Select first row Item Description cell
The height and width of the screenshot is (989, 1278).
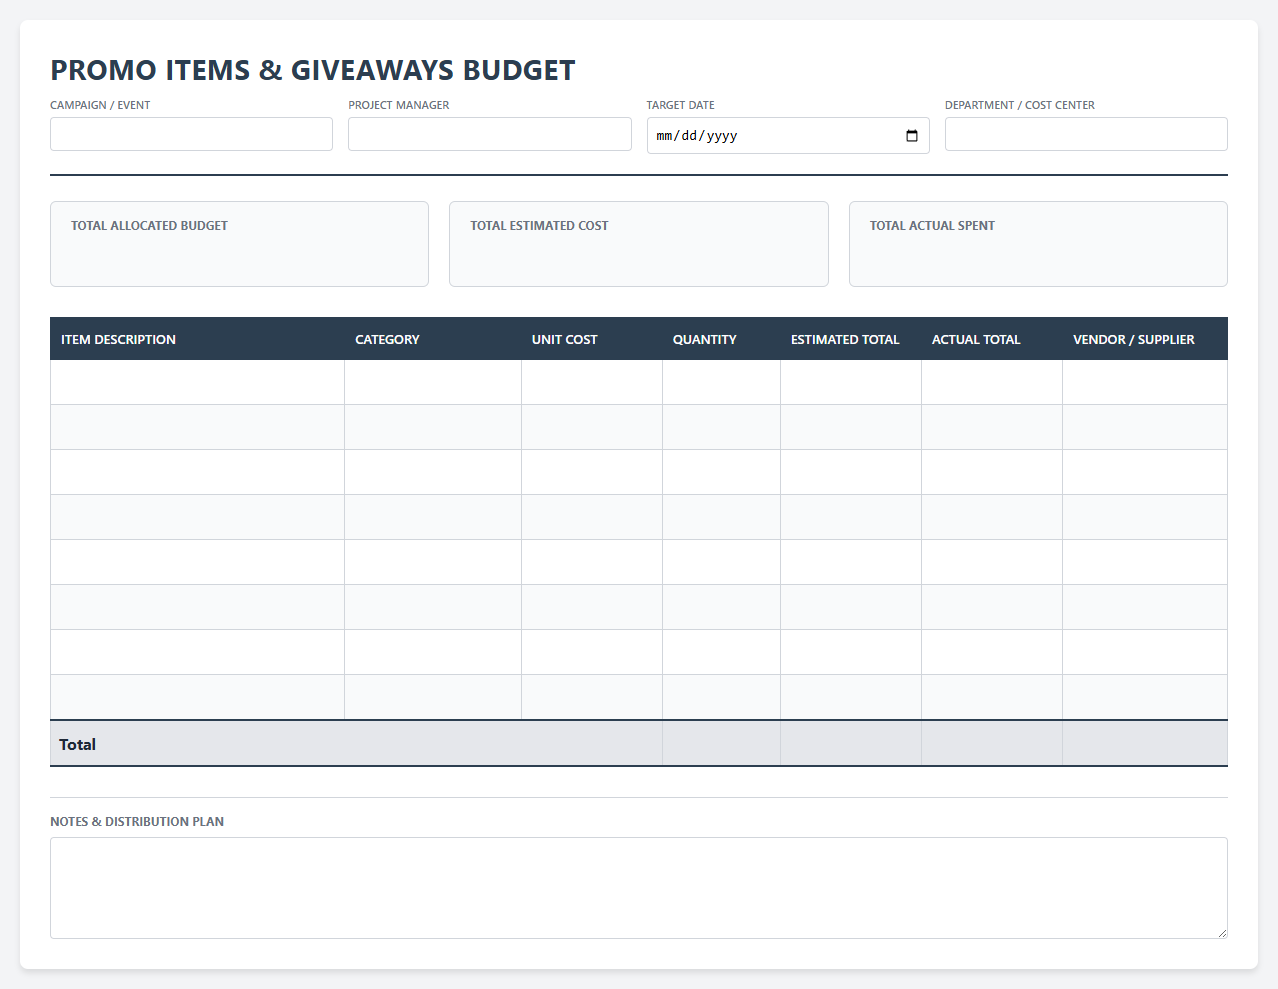(197, 382)
